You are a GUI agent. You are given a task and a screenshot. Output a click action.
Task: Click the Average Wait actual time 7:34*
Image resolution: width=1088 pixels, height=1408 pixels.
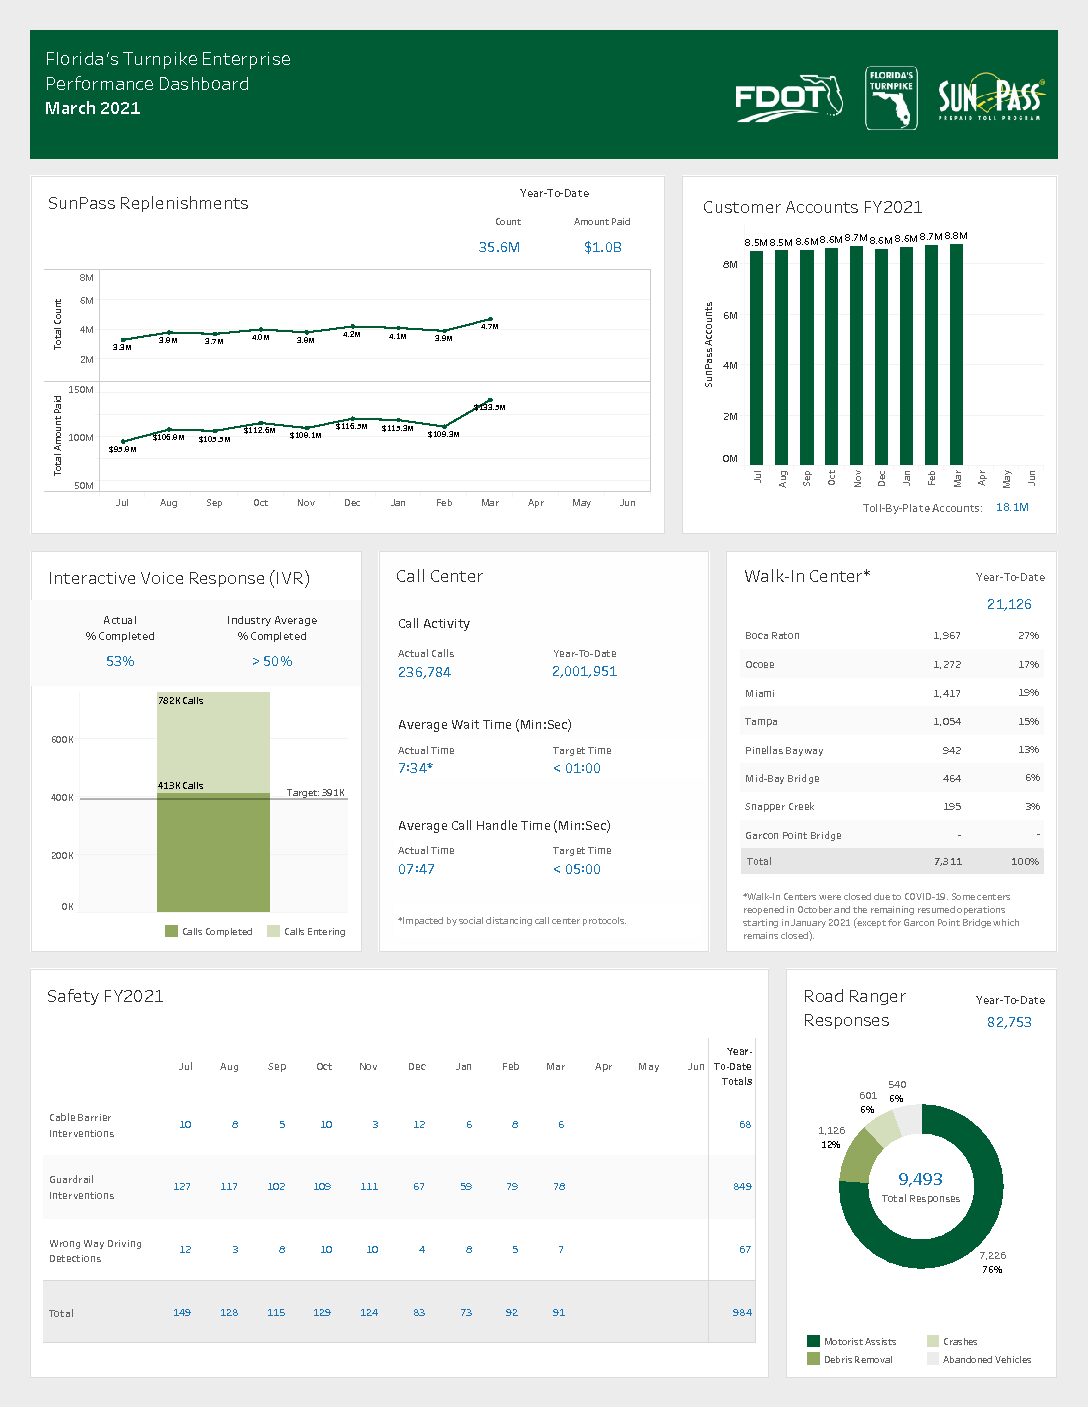(x=415, y=768)
